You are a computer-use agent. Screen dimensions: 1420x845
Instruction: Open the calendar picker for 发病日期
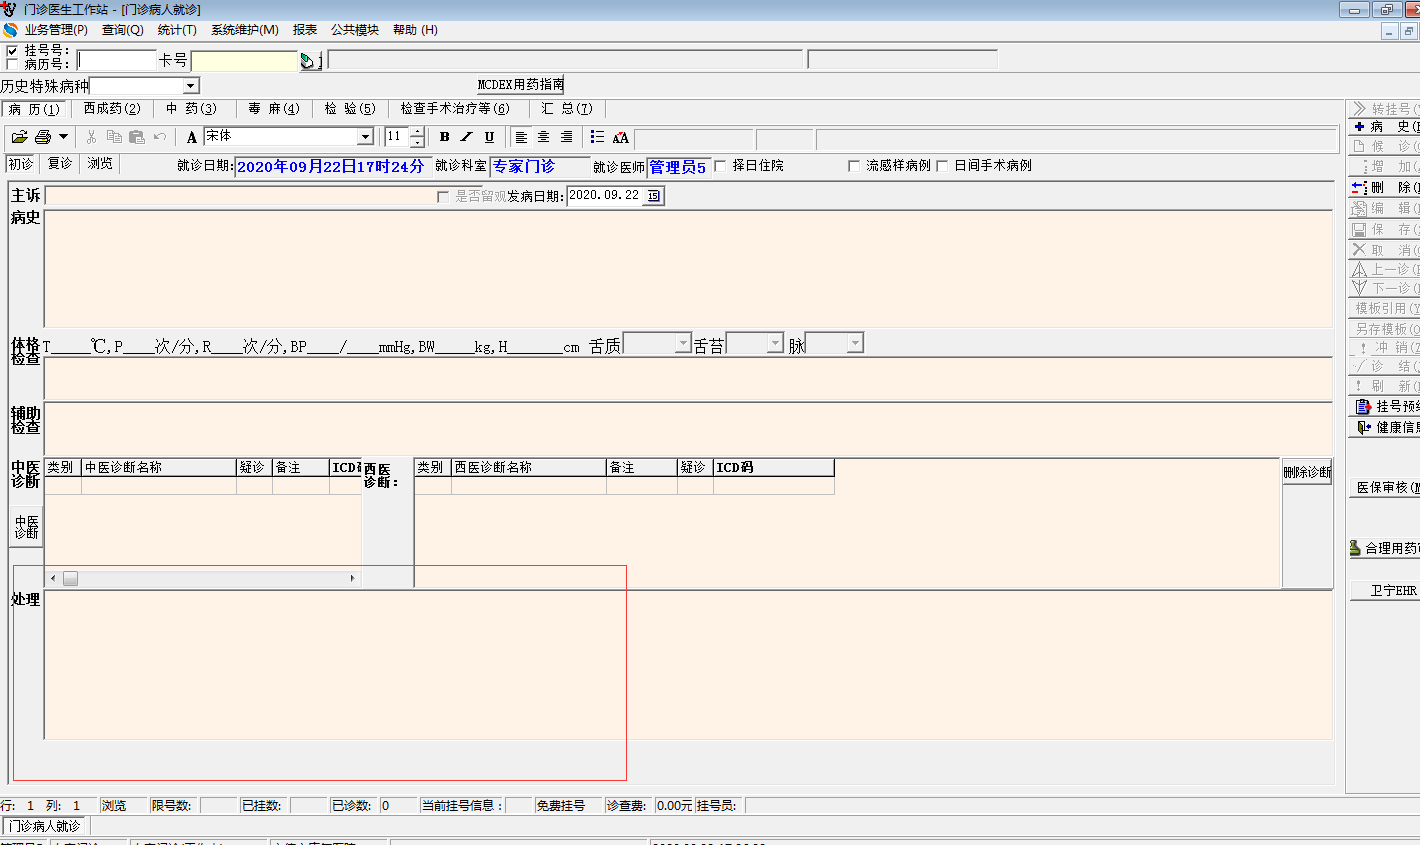(653, 196)
